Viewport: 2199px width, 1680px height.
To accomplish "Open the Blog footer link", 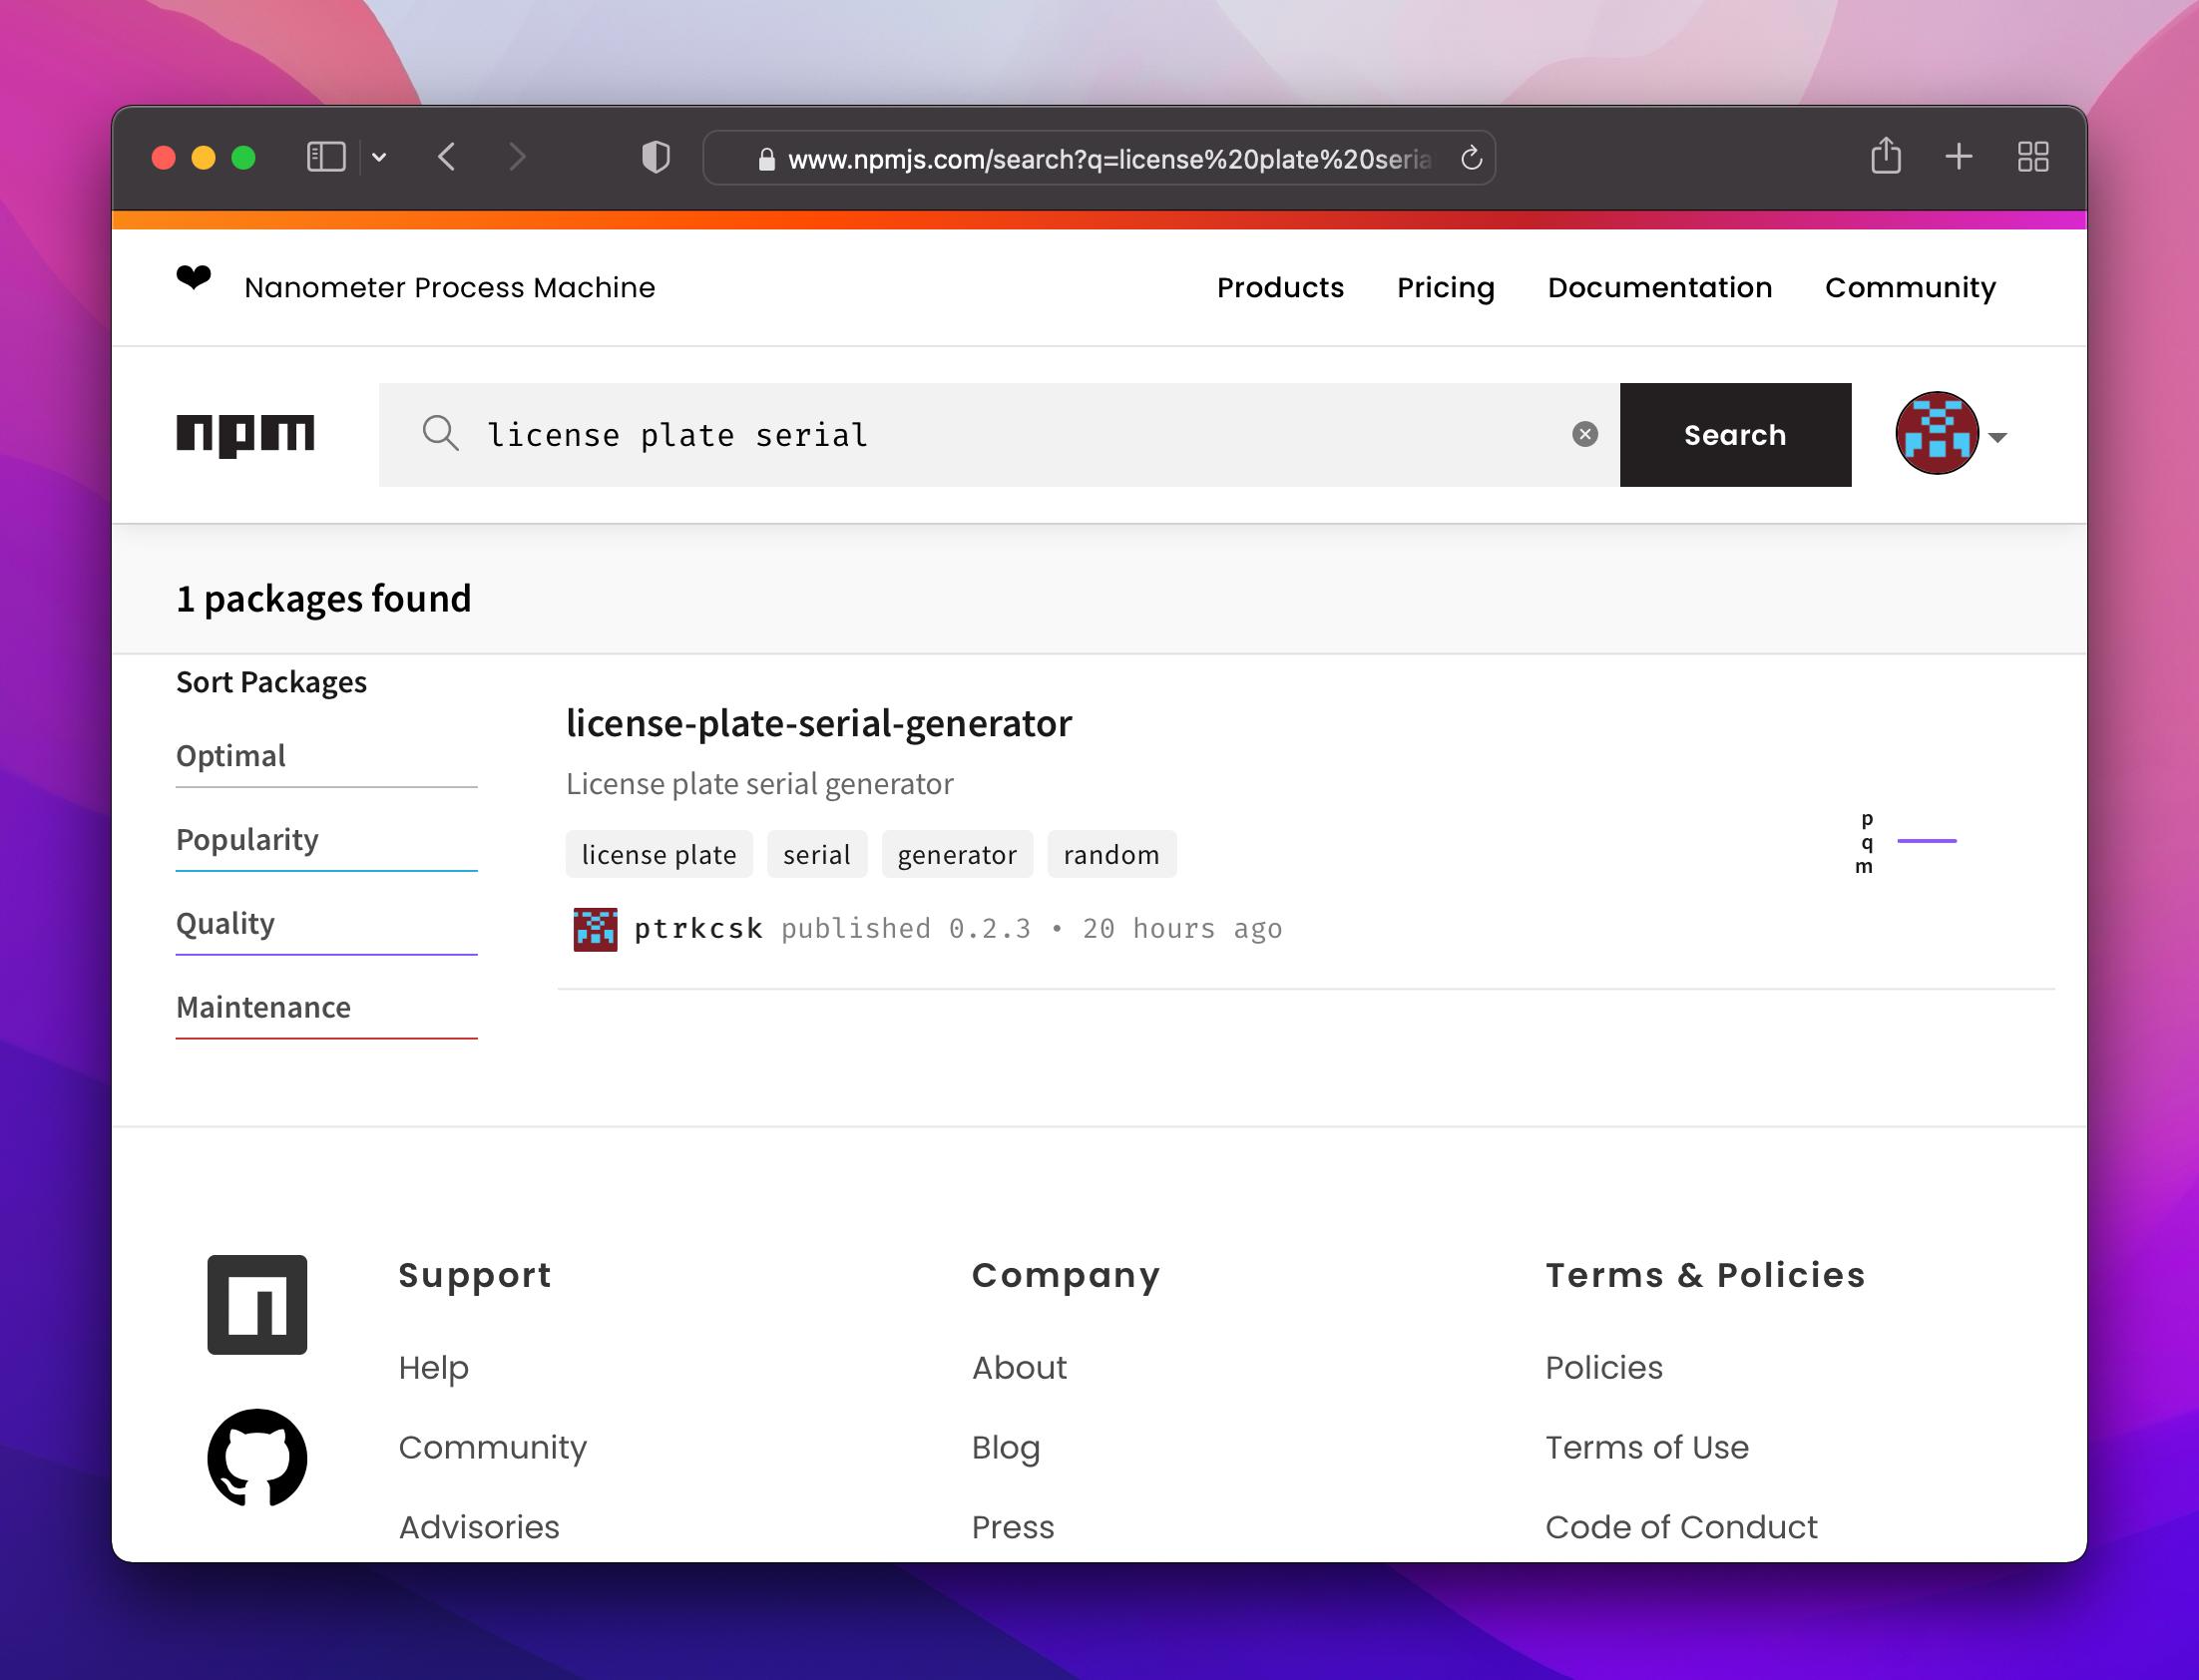I will click(1005, 1447).
